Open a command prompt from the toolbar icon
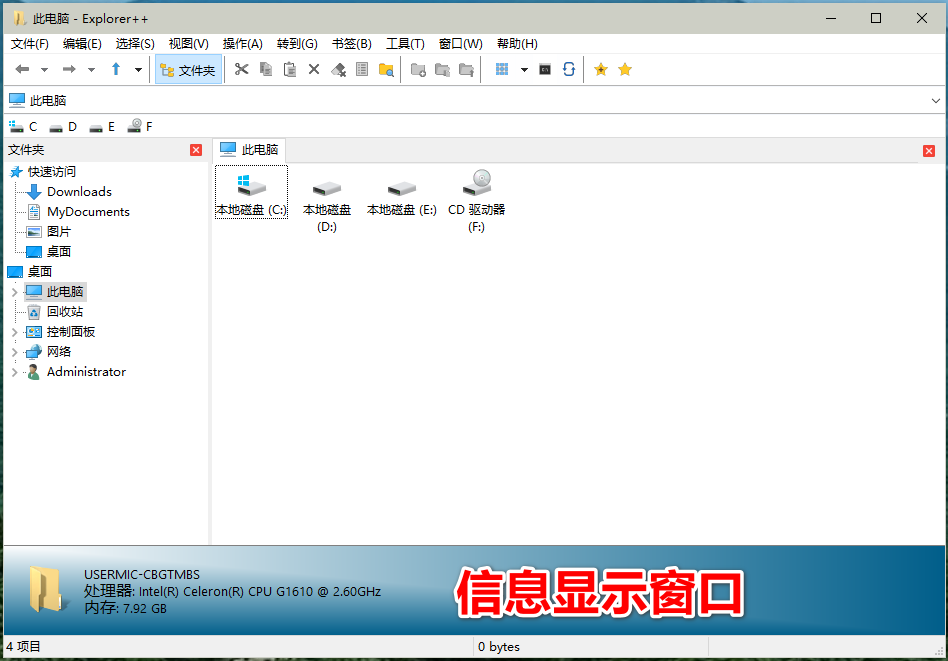 coord(546,69)
